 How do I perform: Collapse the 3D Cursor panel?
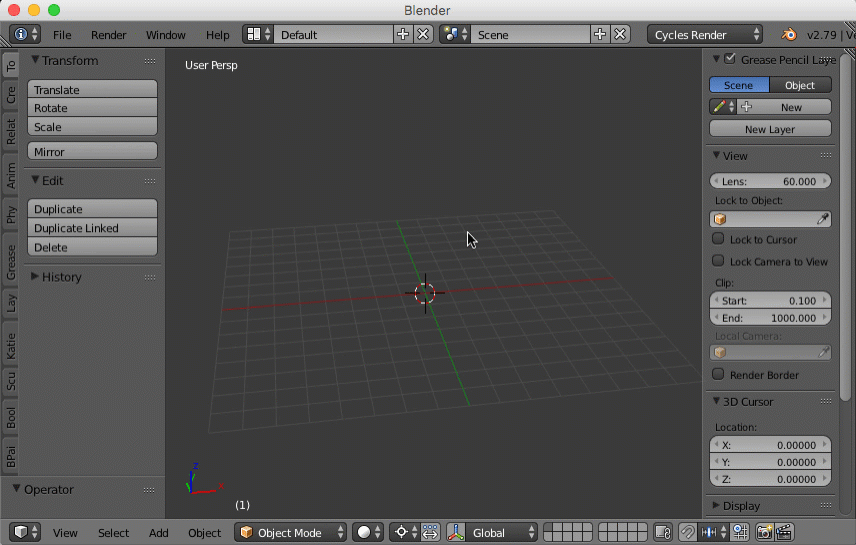click(716, 401)
